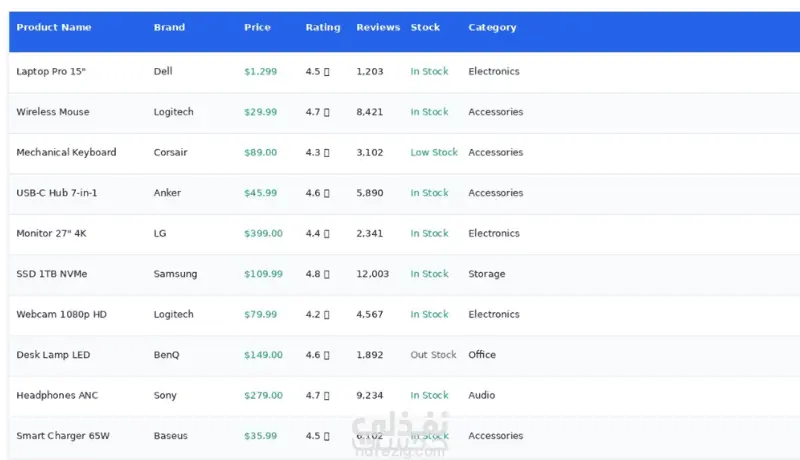Click the LG brand cell
Screen dimensions: 800x460
pos(160,233)
